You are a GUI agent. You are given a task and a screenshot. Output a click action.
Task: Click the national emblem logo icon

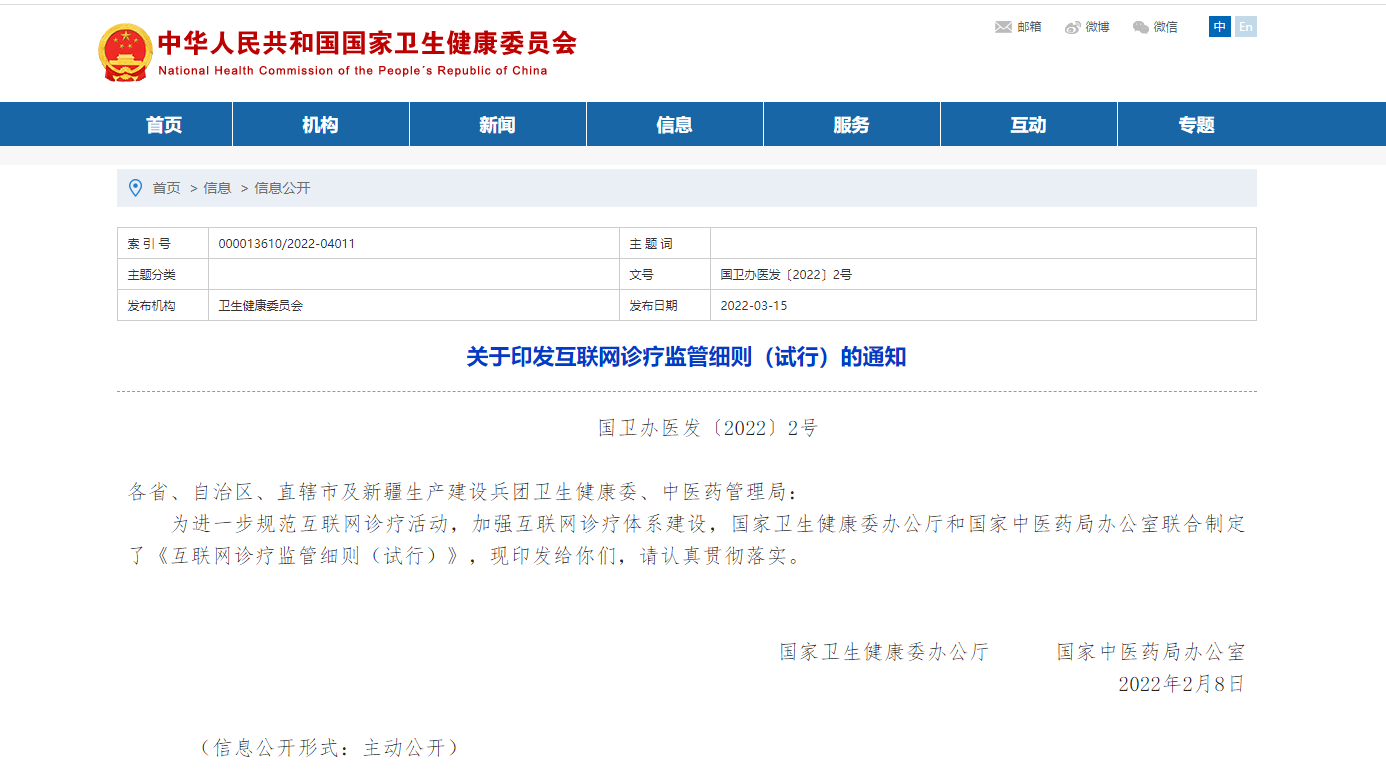tap(125, 53)
